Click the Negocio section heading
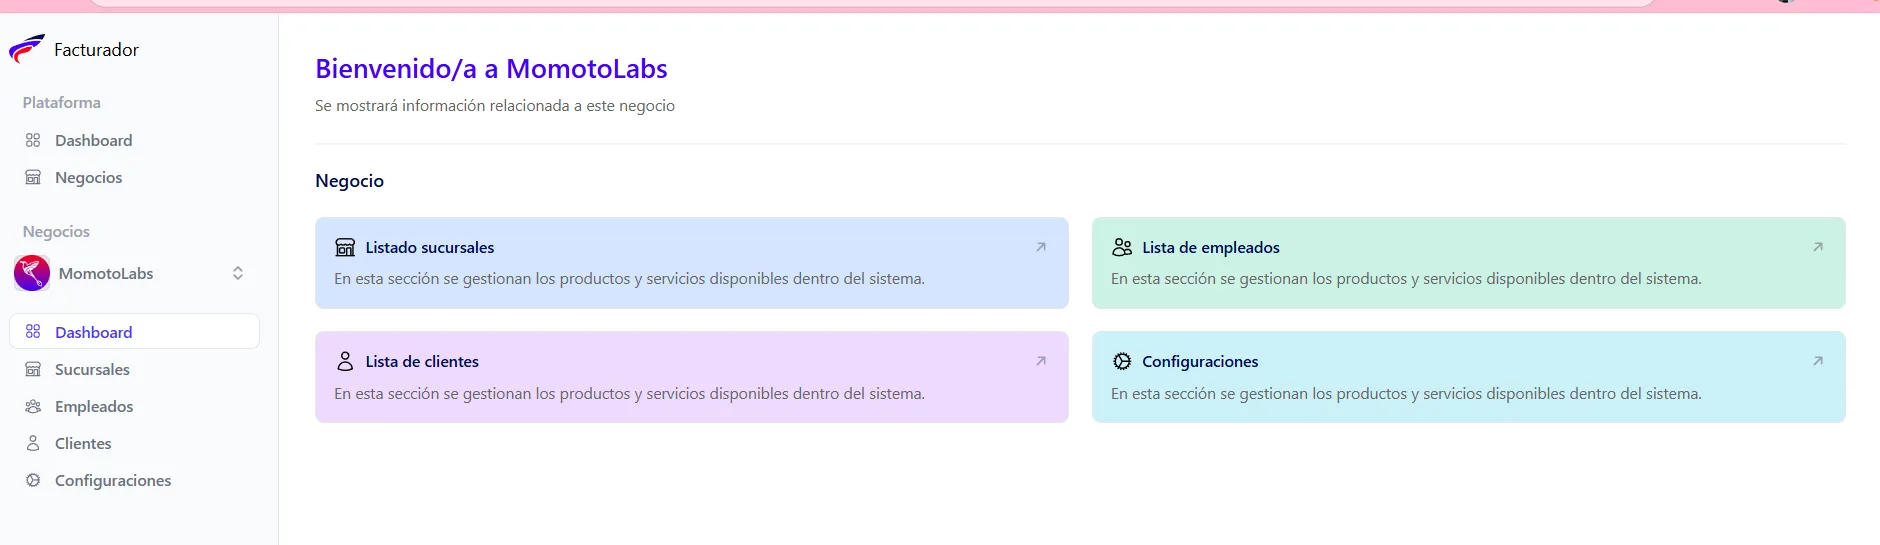The width and height of the screenshot is (1880, 545). pyautogui.click(x=349, y=181)
